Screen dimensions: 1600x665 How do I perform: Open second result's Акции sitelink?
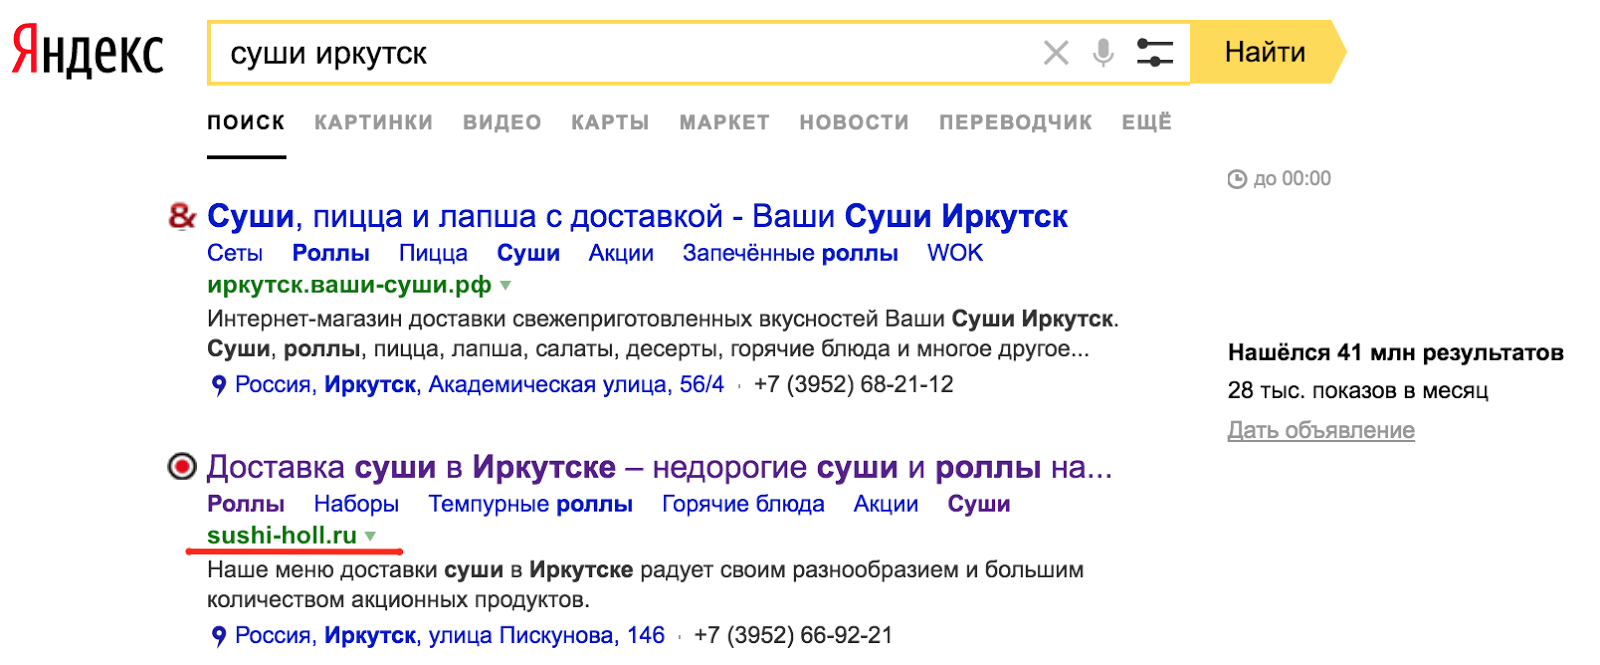pyautogui.click(x=886, y=504)
